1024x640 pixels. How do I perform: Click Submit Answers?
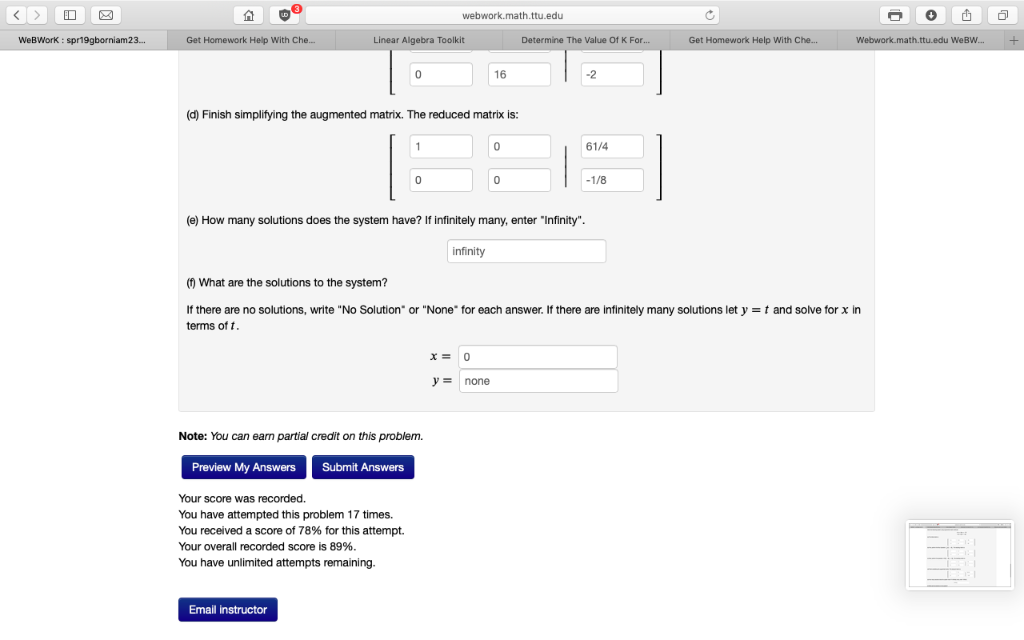pyautogui.click(x=362, y=467)
